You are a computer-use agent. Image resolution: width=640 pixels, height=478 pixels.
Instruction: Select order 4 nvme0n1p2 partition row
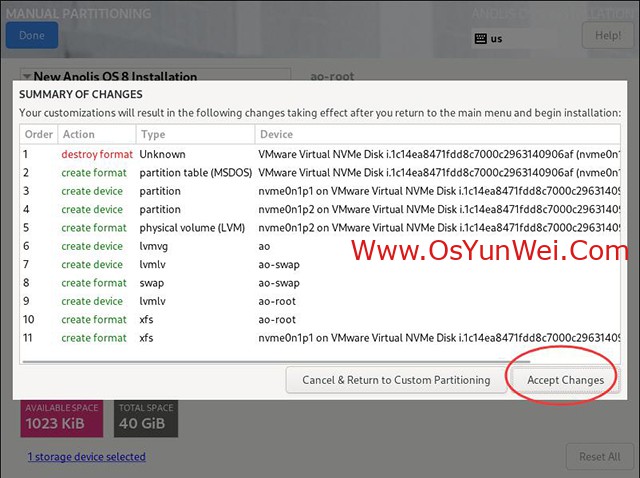tap(320, 209)
